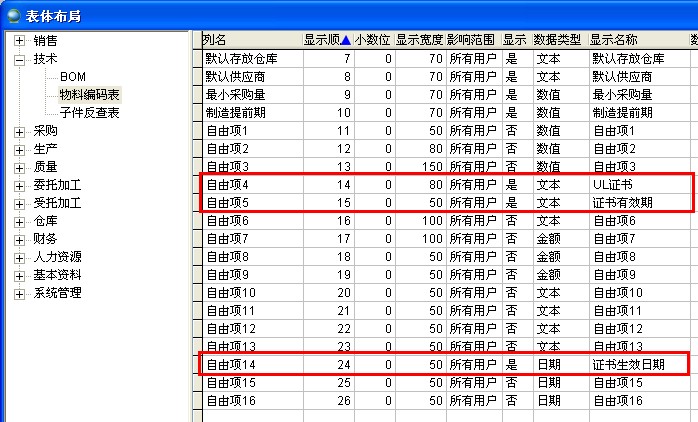Expand the 仓库 tree node
Screen dimensions: 698x422
click(20, 221)
